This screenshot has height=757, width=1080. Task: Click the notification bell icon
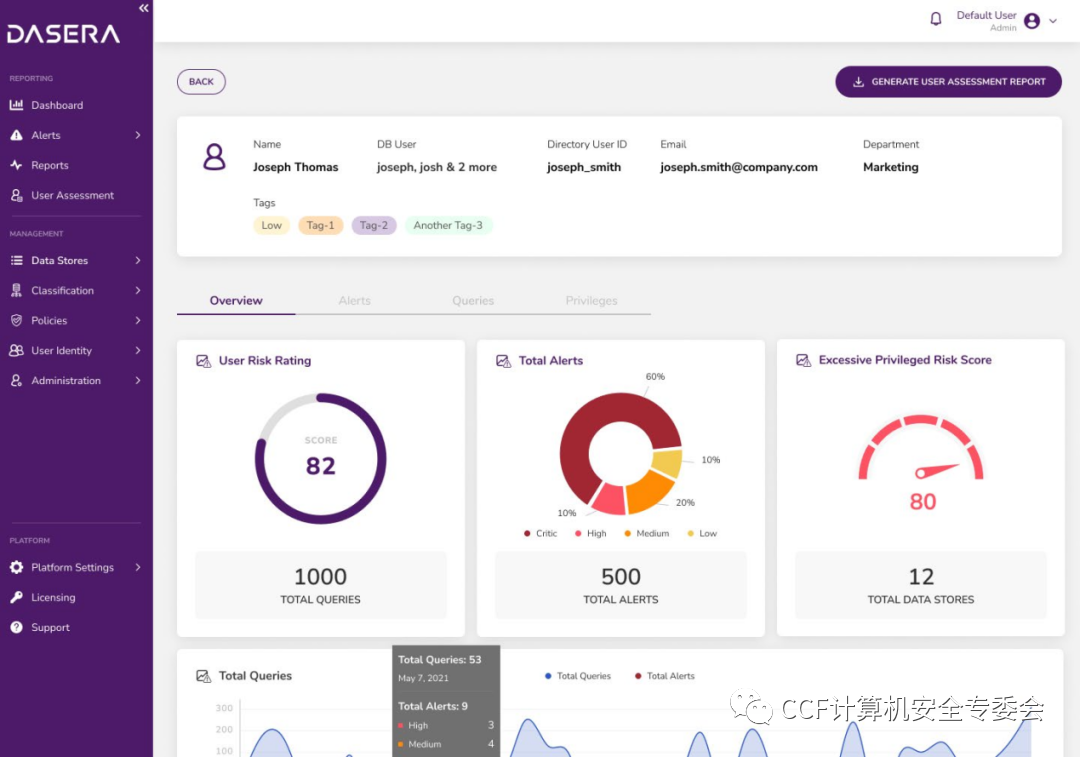tap(935, 19)
